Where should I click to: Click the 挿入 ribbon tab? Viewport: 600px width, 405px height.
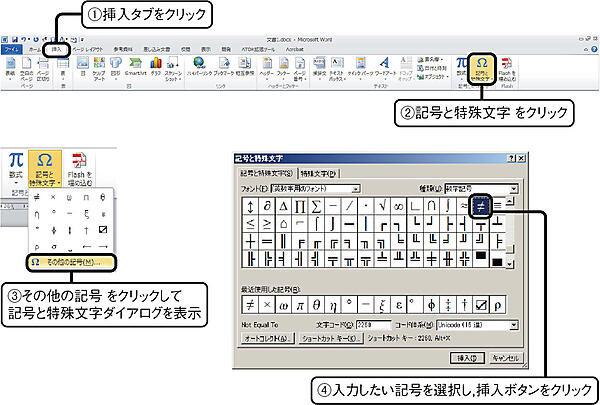[x=56, y=48]
